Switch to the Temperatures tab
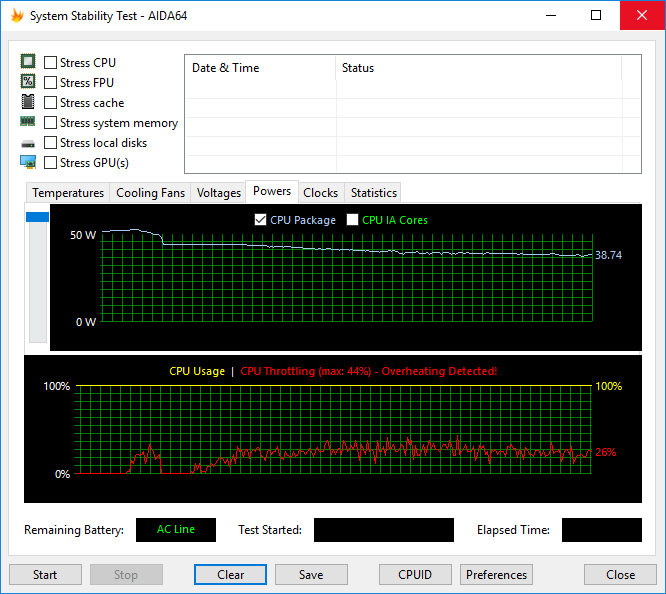This screenshot has height=594, width=666. coord(68,193)
